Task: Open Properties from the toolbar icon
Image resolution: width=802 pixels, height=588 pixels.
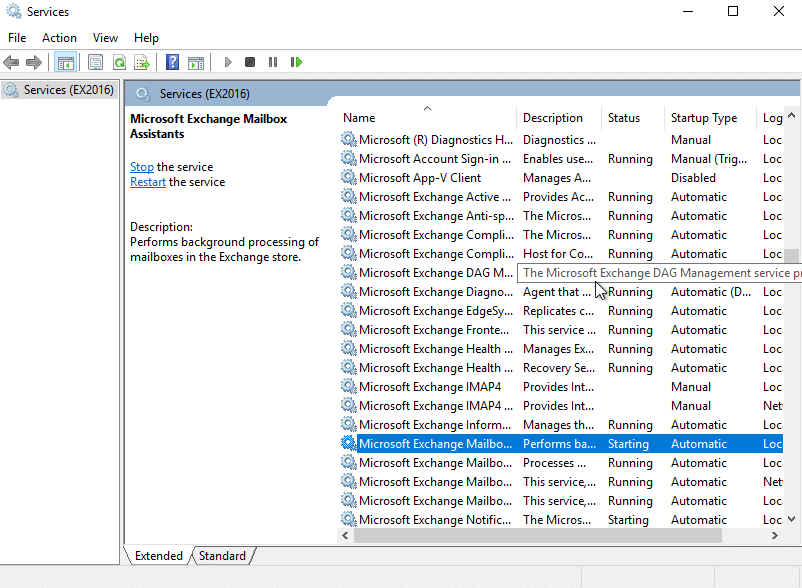Action: click(x=96, y=62)
